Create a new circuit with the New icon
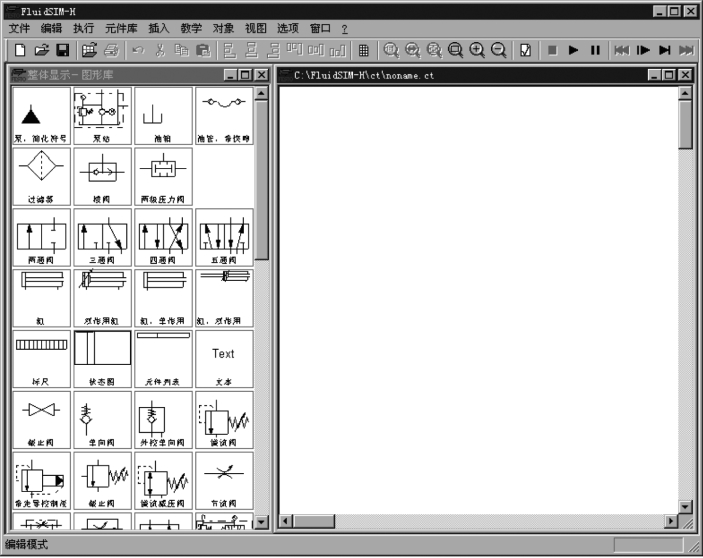This screenshot has height=558, width=703. coord(20,50)
